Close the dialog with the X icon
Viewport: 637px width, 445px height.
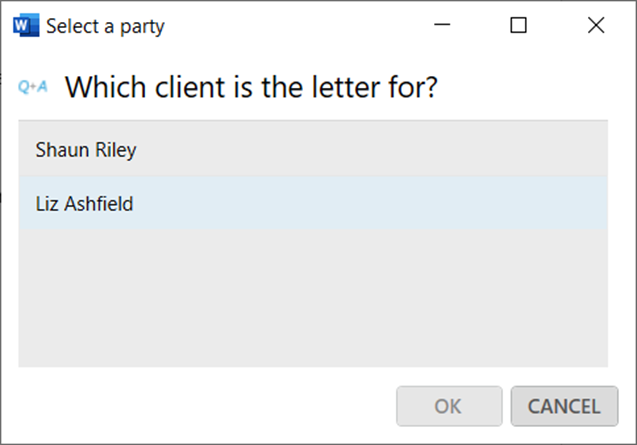[x=596, y=25]
